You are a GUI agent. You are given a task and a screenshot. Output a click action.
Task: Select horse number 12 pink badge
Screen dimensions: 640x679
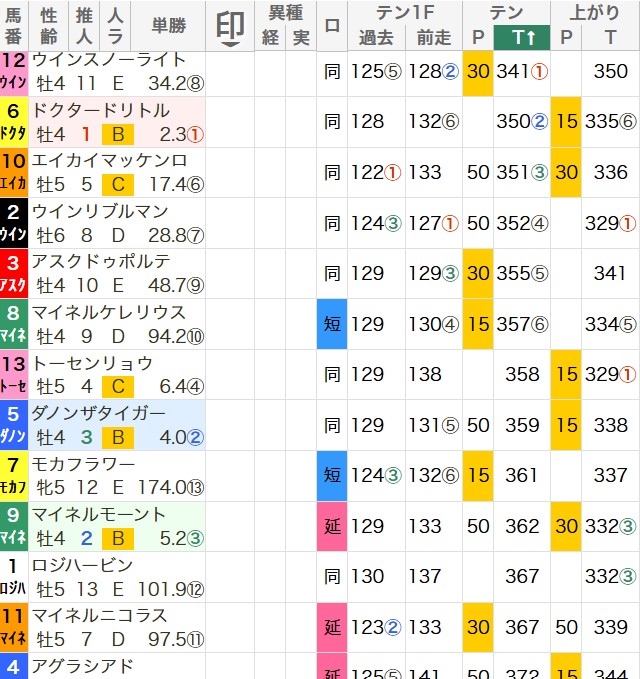[x=14, y=72]
